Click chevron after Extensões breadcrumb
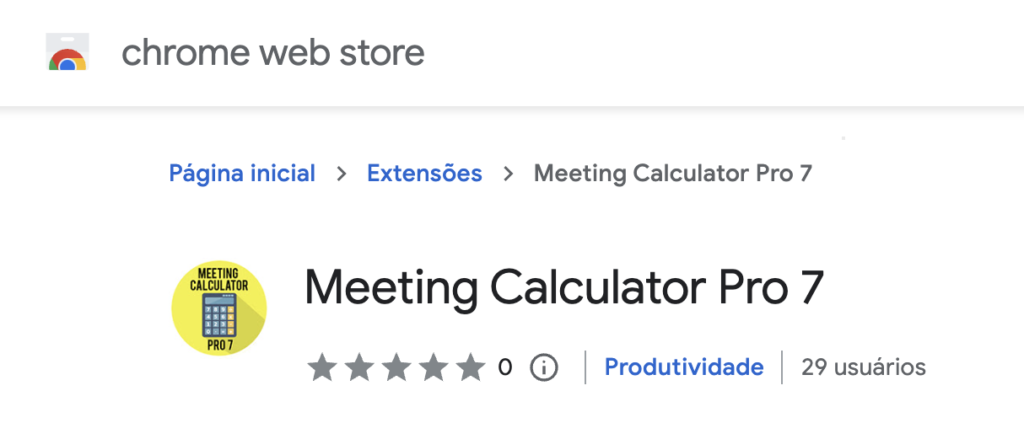Screen dimensions: 1024x423 [508, 174]
